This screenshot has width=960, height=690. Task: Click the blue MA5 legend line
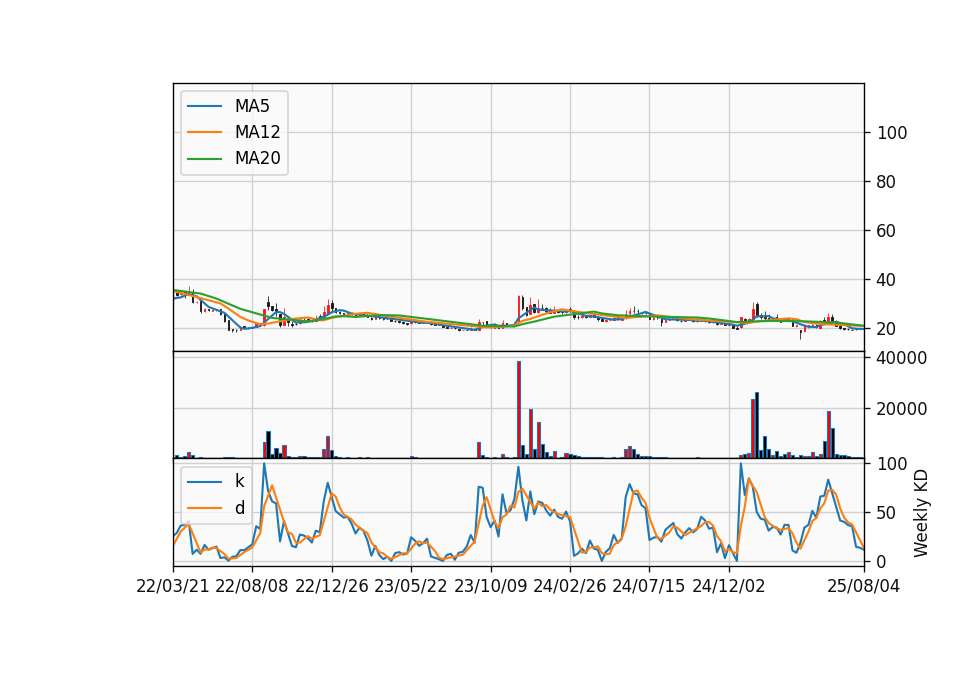click(x=204, y=106)
